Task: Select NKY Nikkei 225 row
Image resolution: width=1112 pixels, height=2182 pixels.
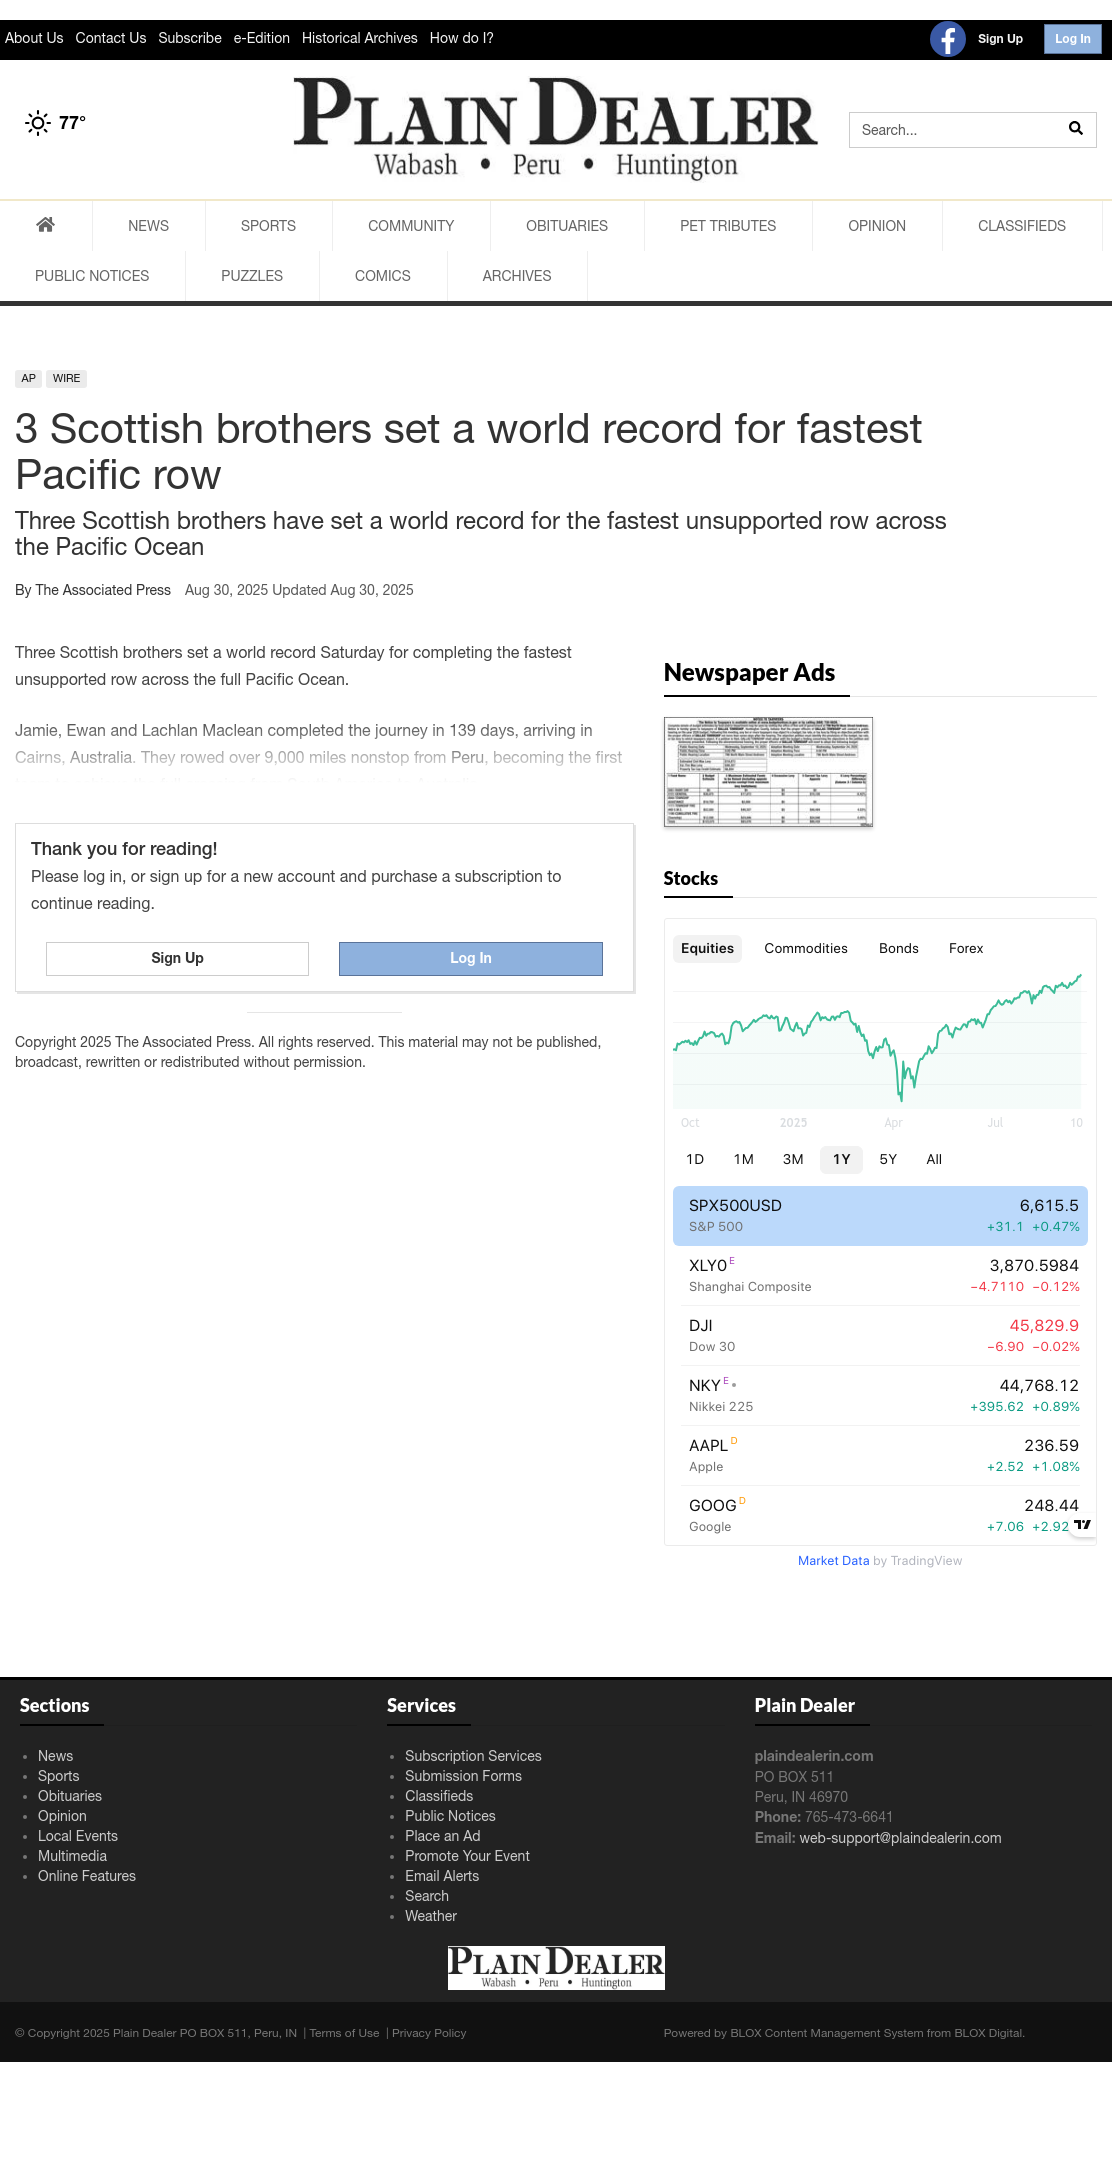Action: 880,1396
